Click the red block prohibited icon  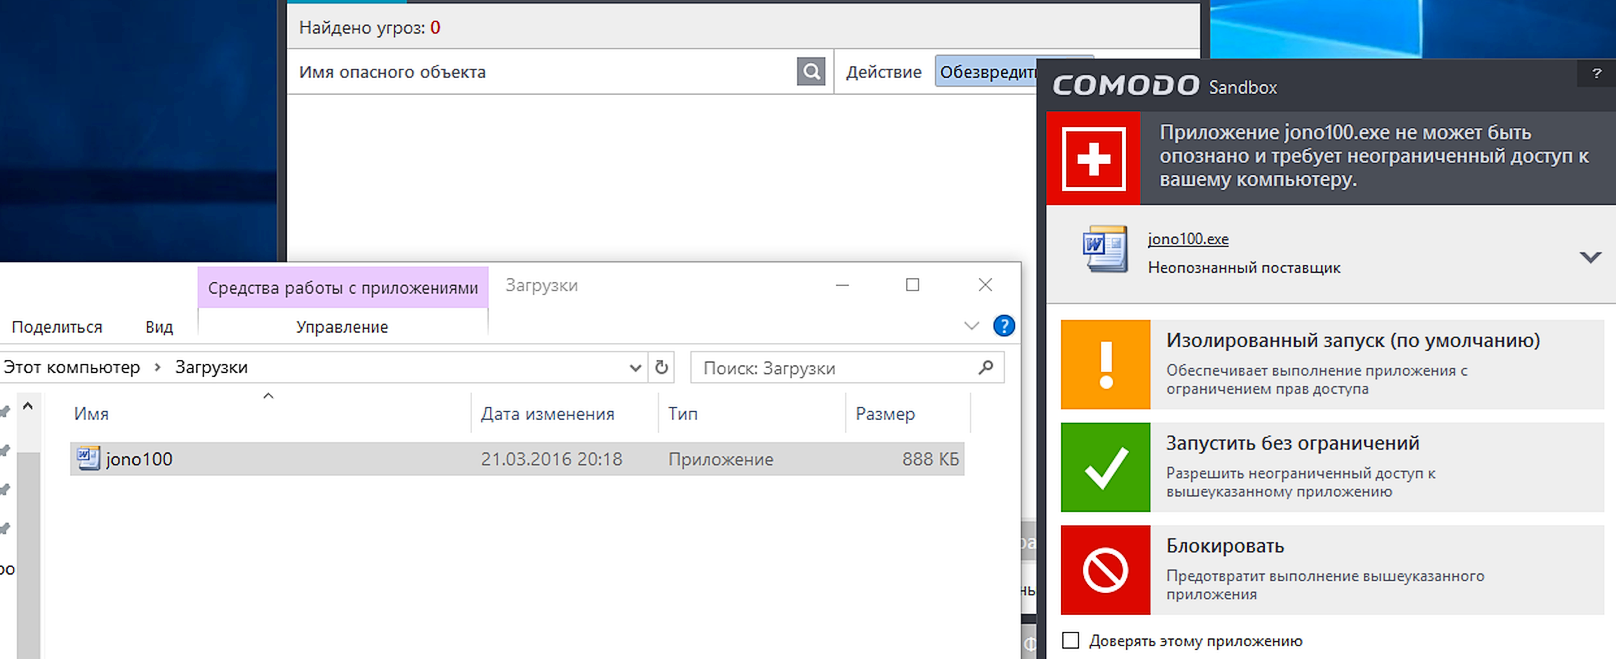point(1106,570)
